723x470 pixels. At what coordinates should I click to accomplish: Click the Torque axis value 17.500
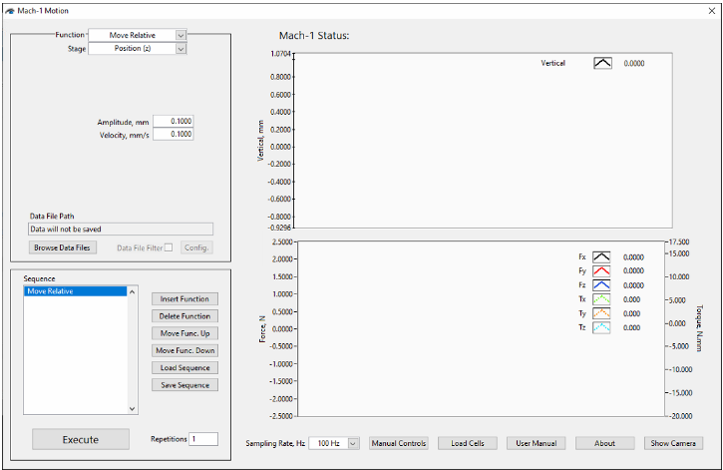(679, 242)
